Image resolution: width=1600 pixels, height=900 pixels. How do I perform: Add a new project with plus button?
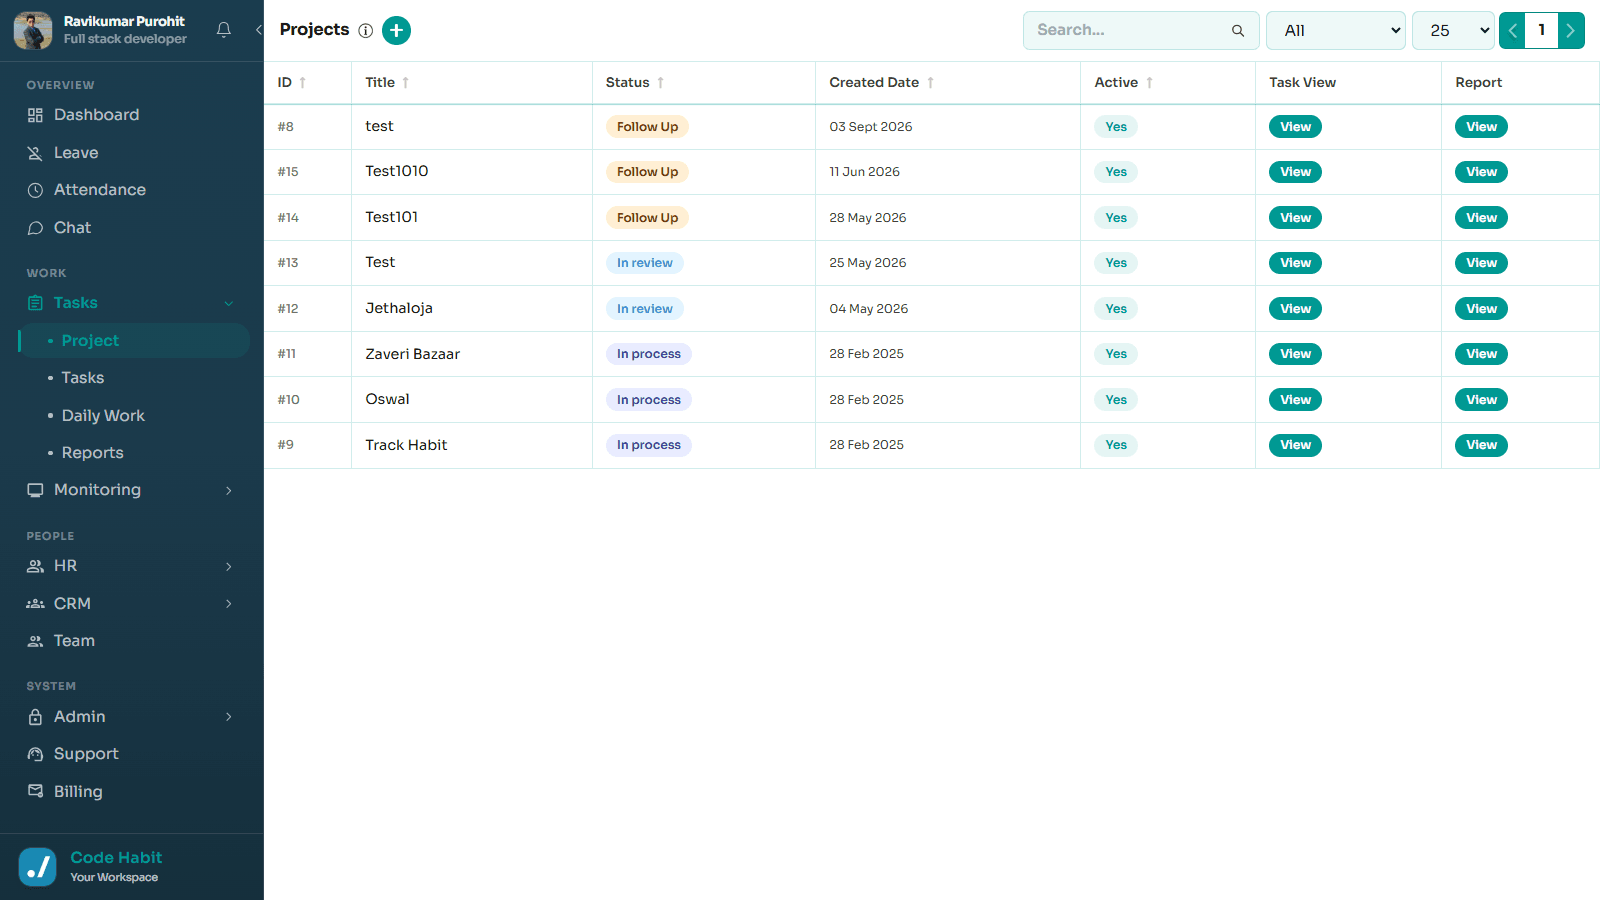click(x=396, y=30)
